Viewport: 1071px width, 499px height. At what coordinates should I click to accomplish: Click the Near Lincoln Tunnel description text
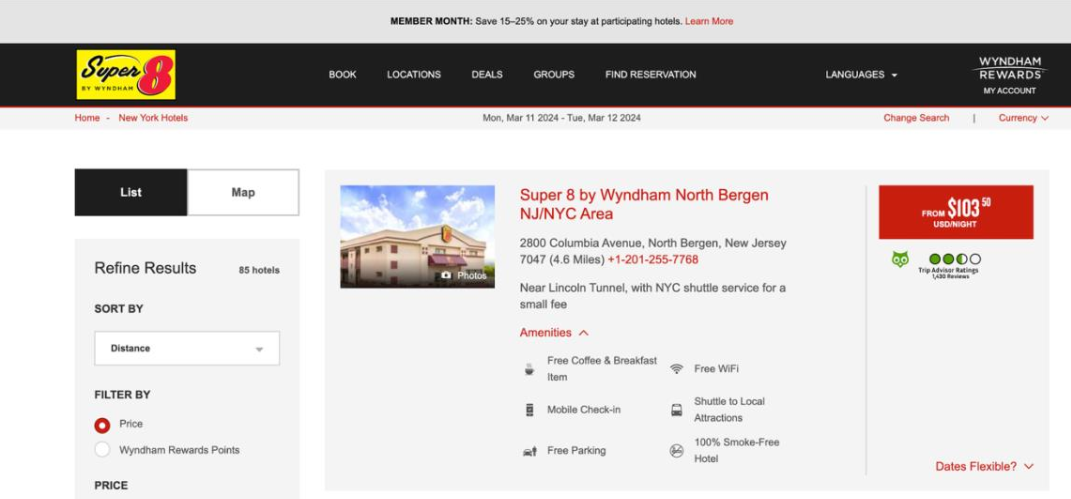[652, 296]
